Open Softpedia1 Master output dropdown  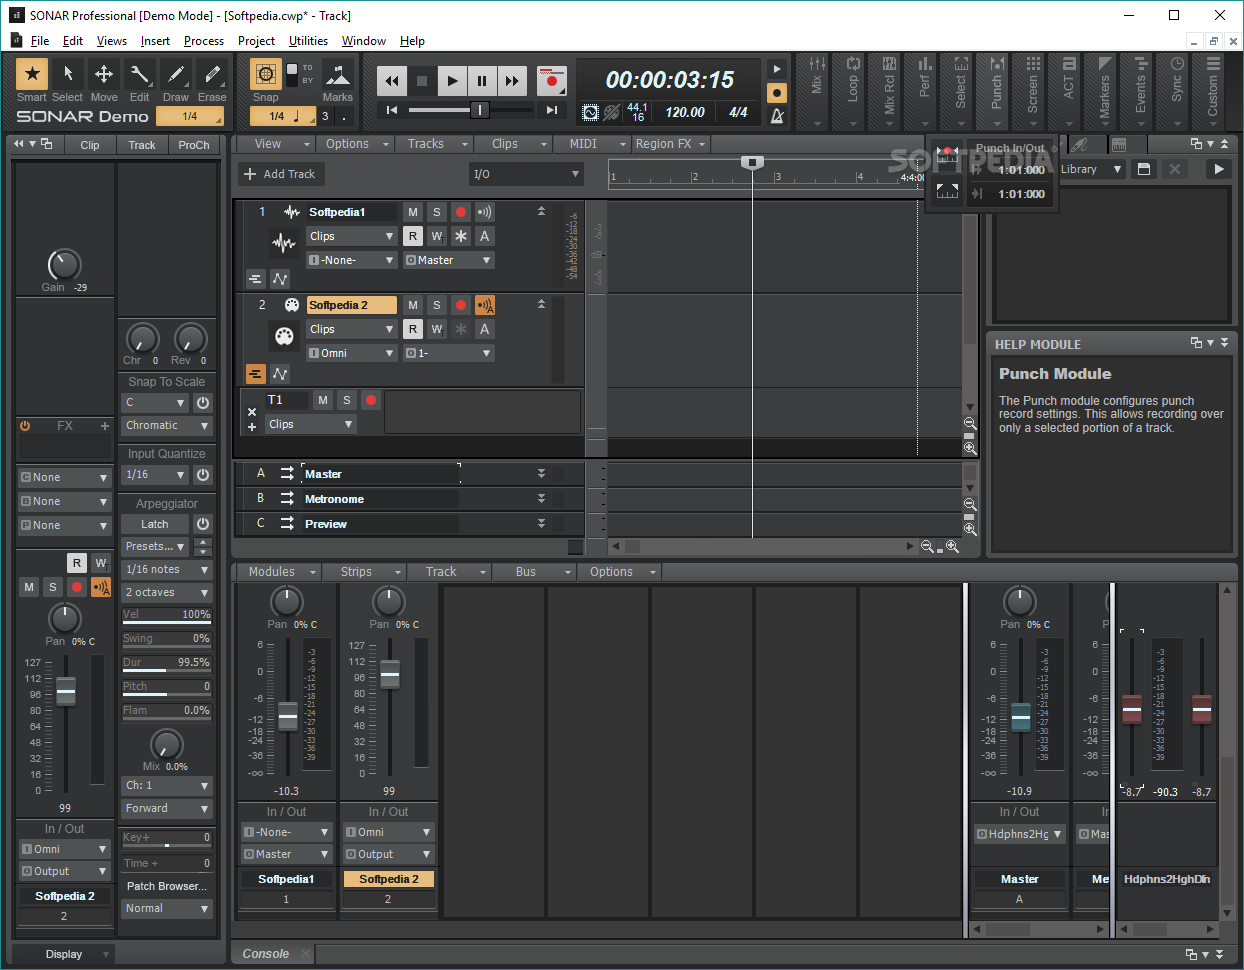[449, 260]
